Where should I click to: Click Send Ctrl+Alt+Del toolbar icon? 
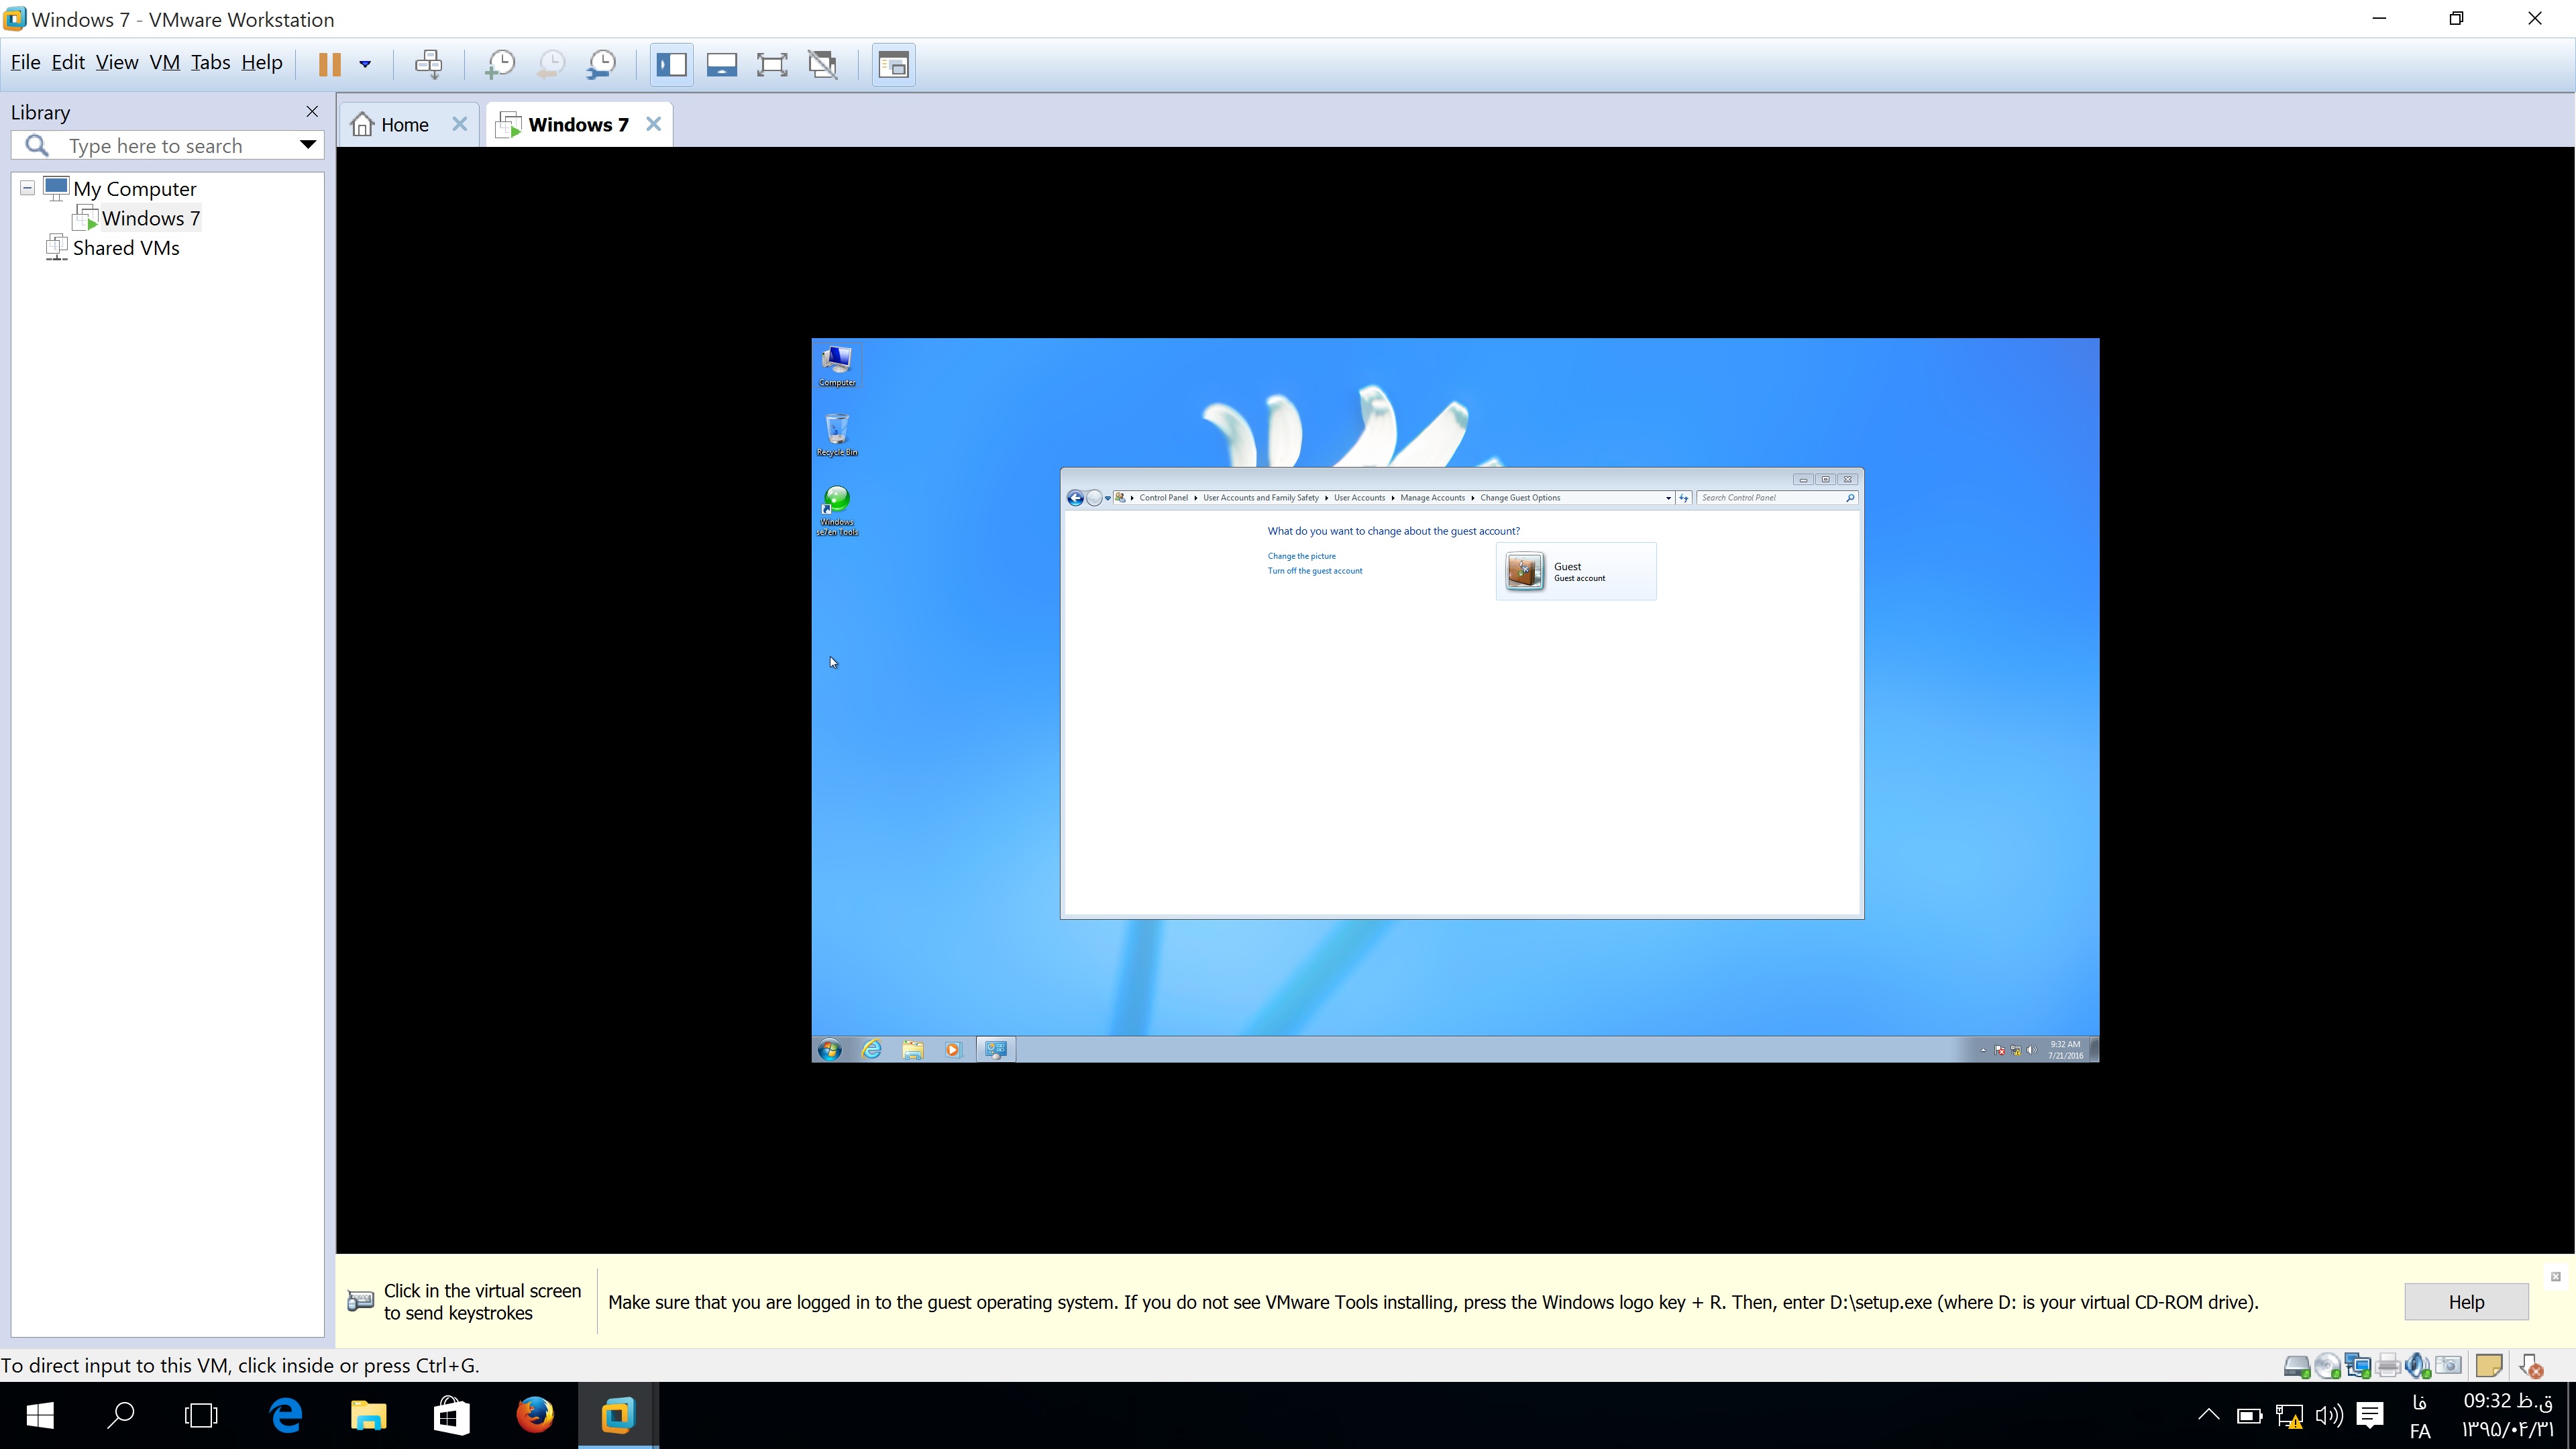[429, 64]
